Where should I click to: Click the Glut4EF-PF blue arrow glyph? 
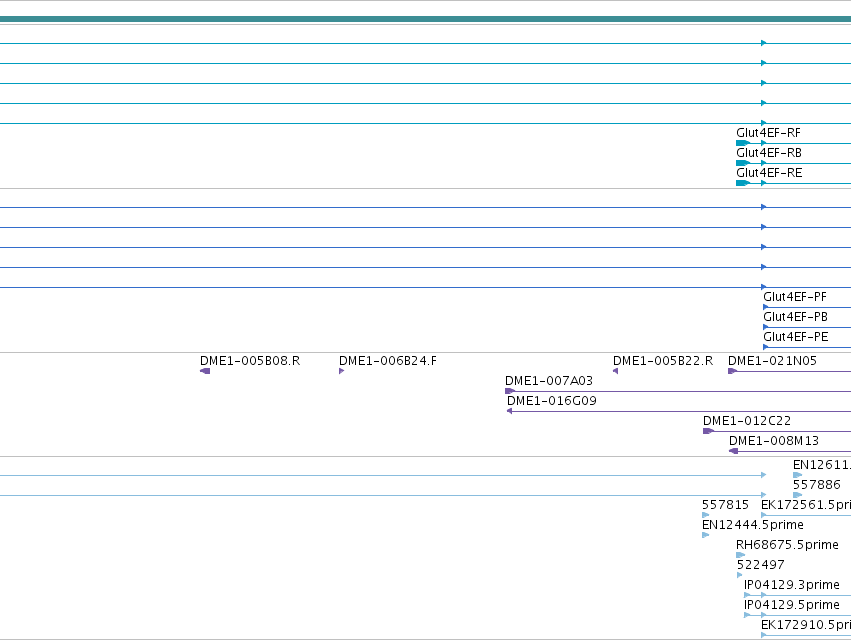(x=766, y=307)
